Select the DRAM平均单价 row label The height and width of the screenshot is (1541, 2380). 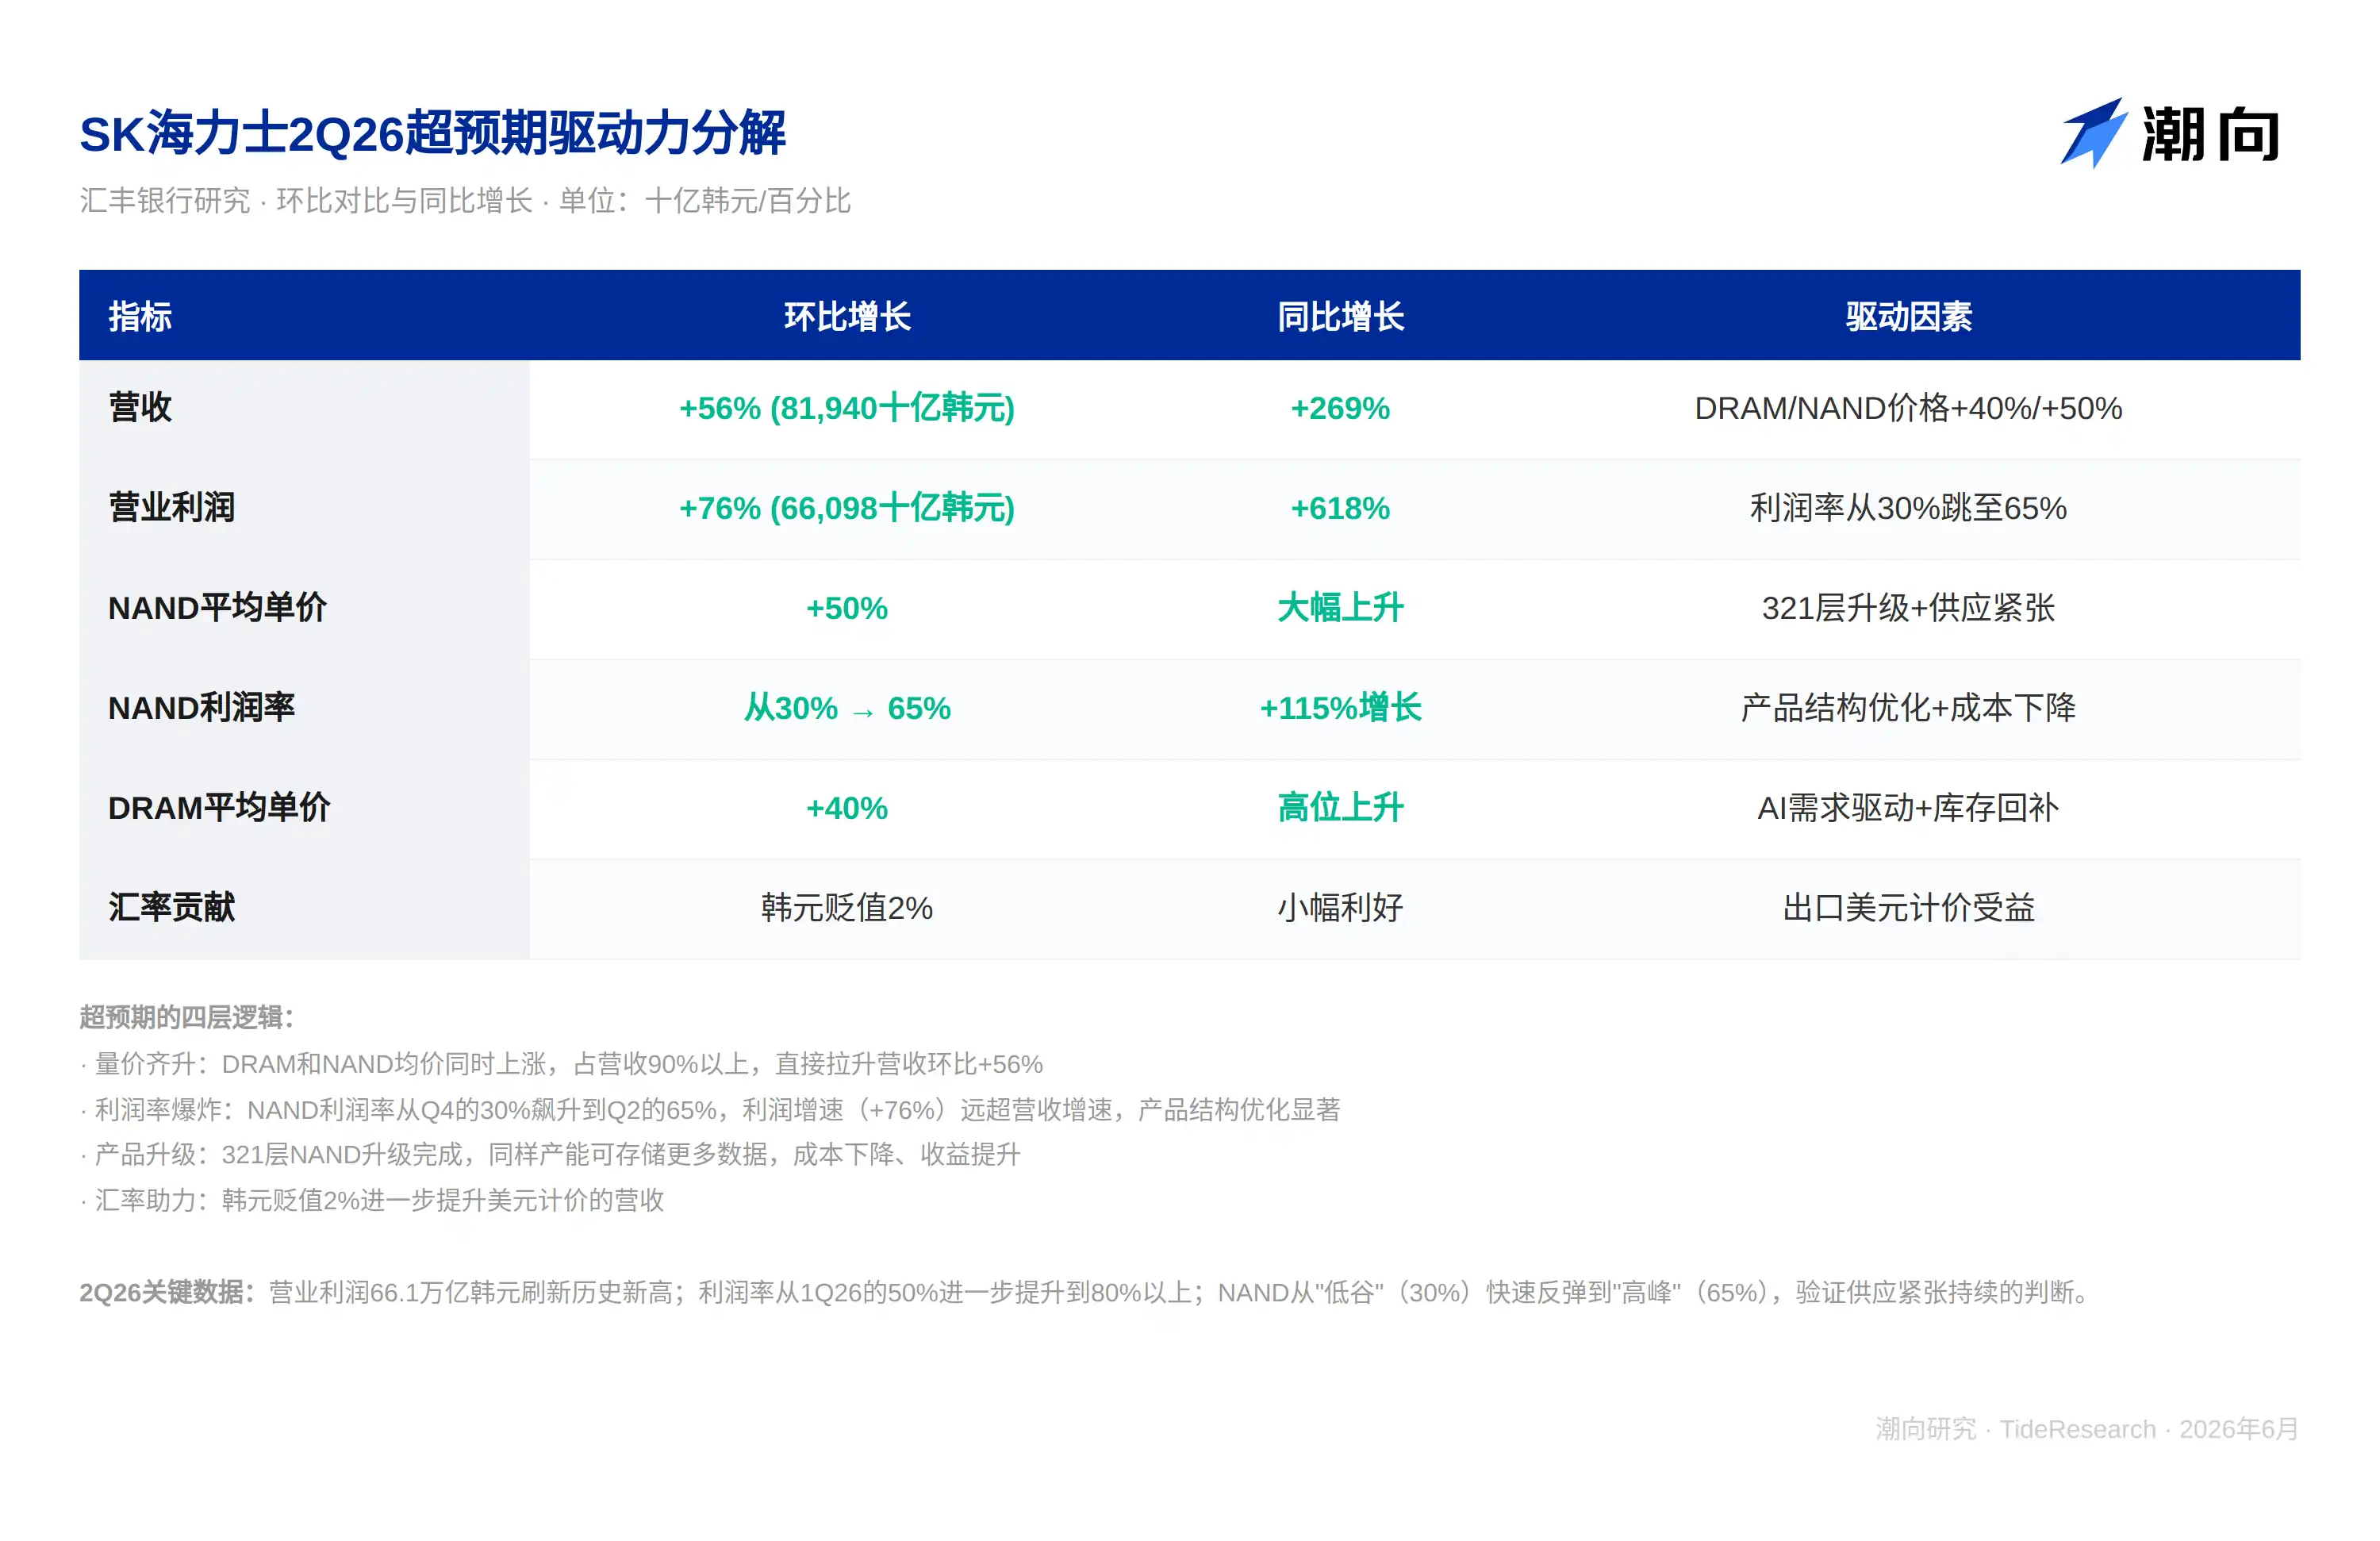tap(219, 808)
